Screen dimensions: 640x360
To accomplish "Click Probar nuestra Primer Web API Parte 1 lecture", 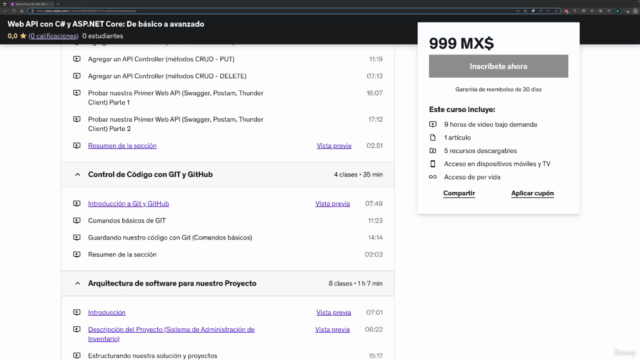I will [x=176, y=98].
